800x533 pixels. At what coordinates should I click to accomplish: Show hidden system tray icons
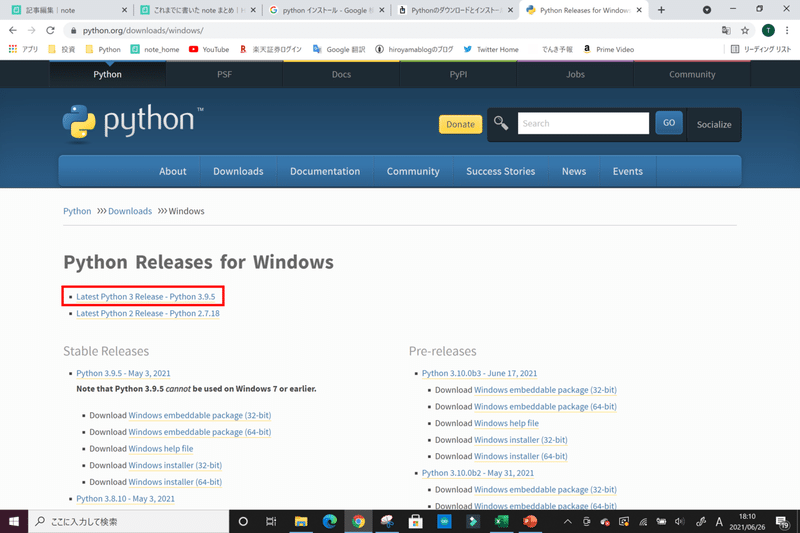(567, 521)
